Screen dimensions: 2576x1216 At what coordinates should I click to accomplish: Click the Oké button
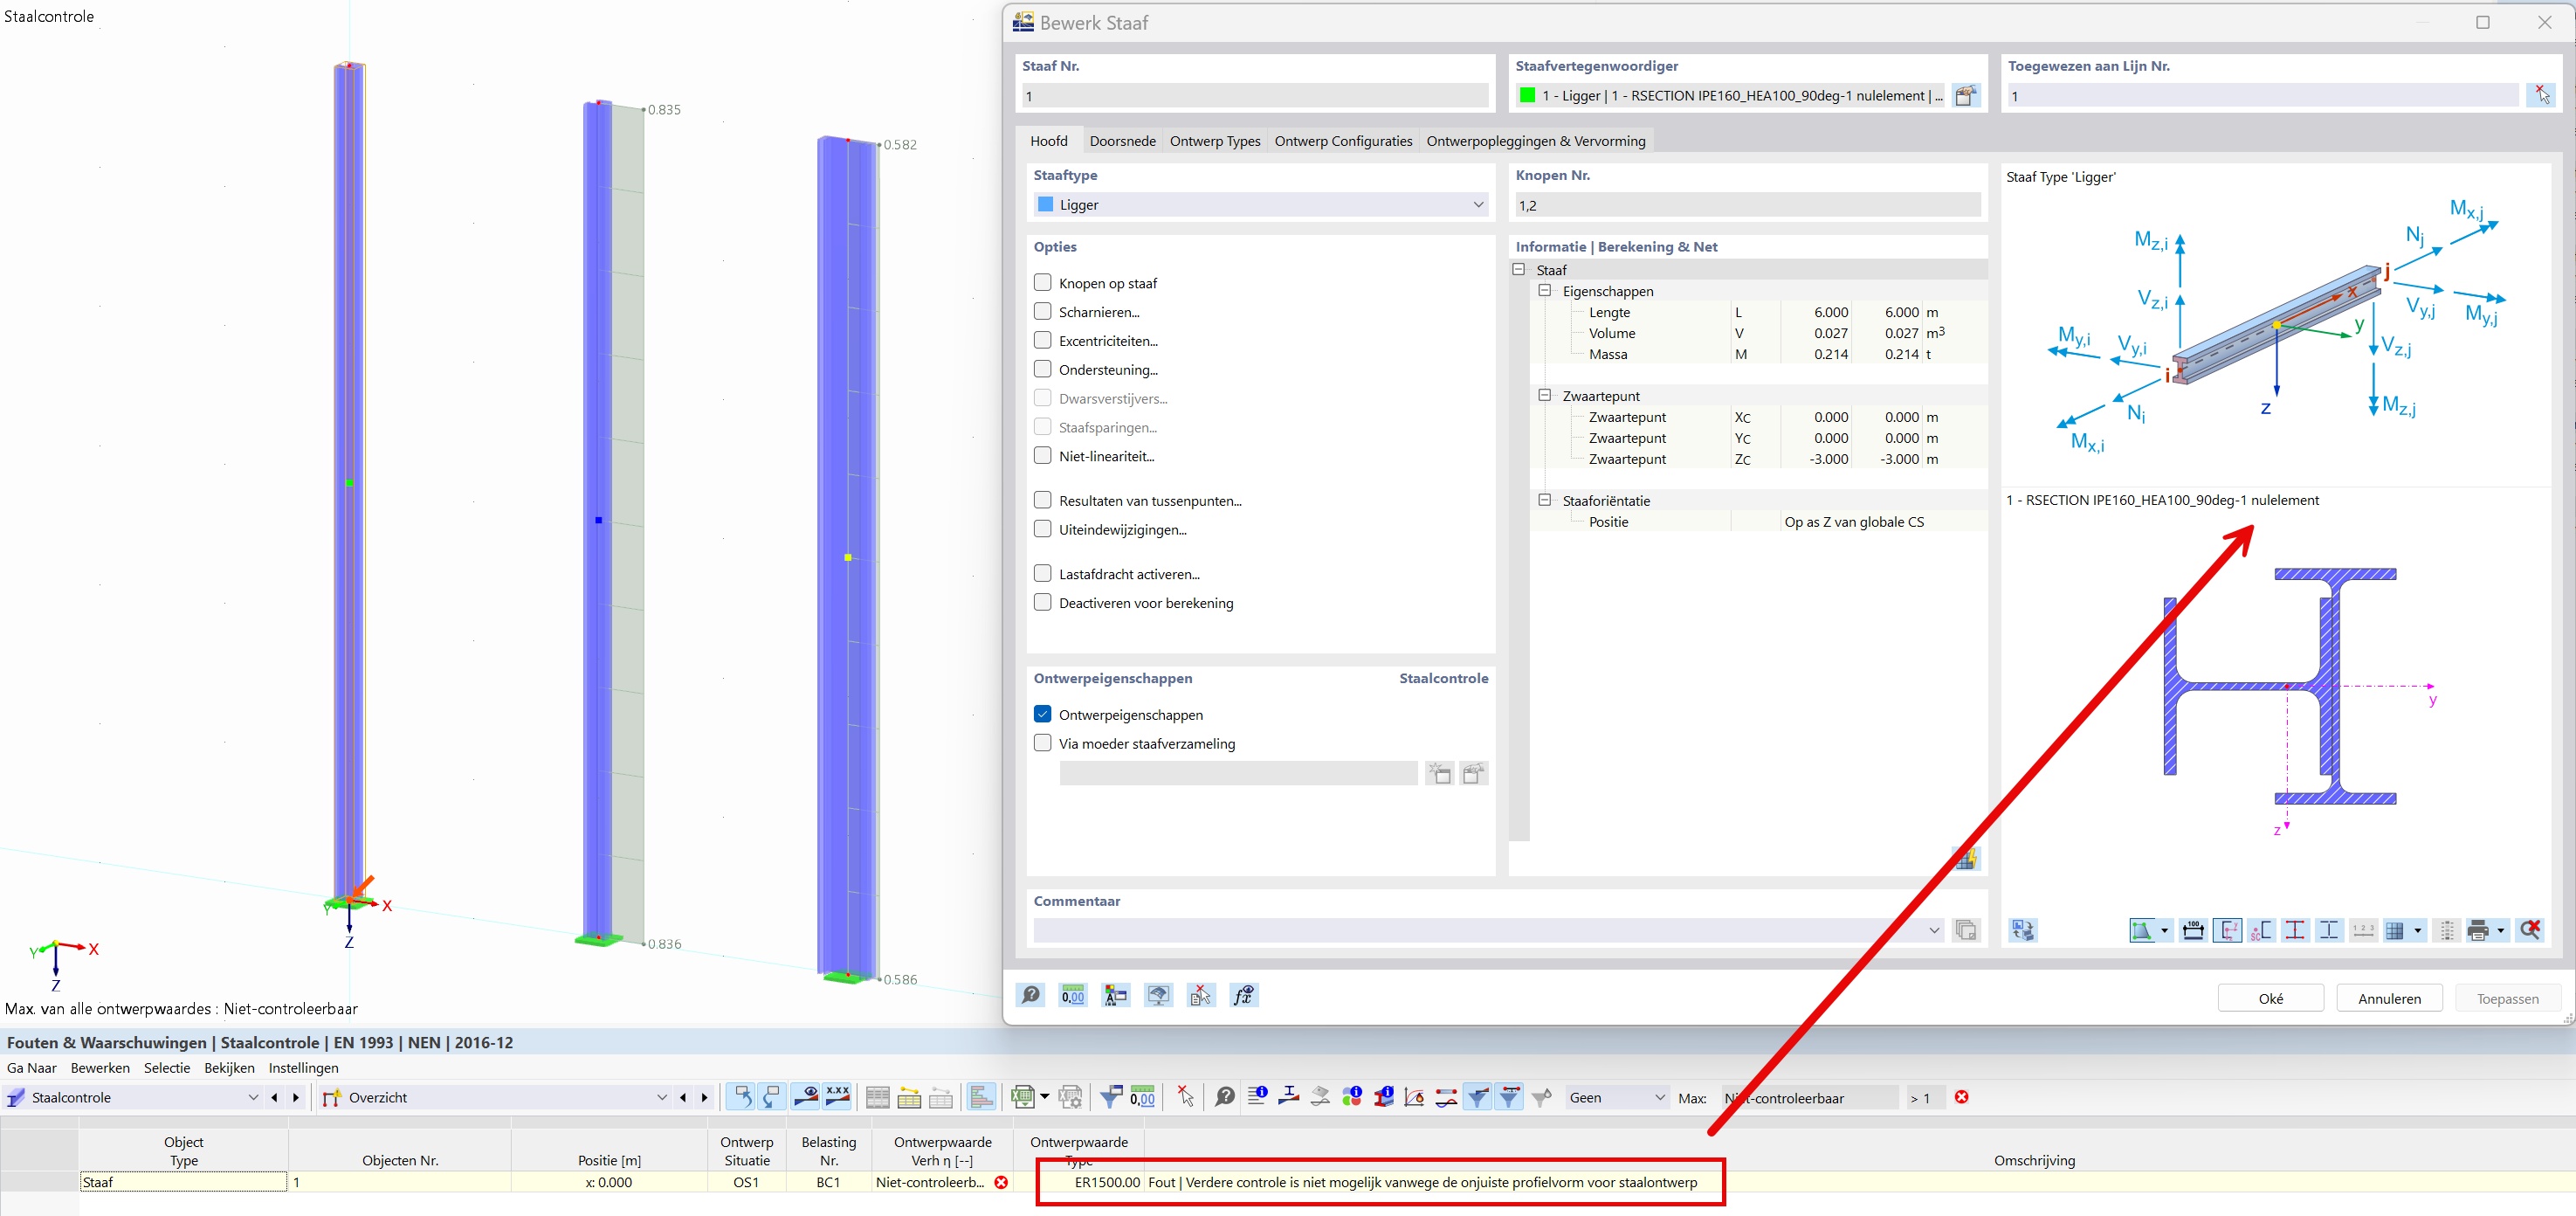coord(2270,998)
